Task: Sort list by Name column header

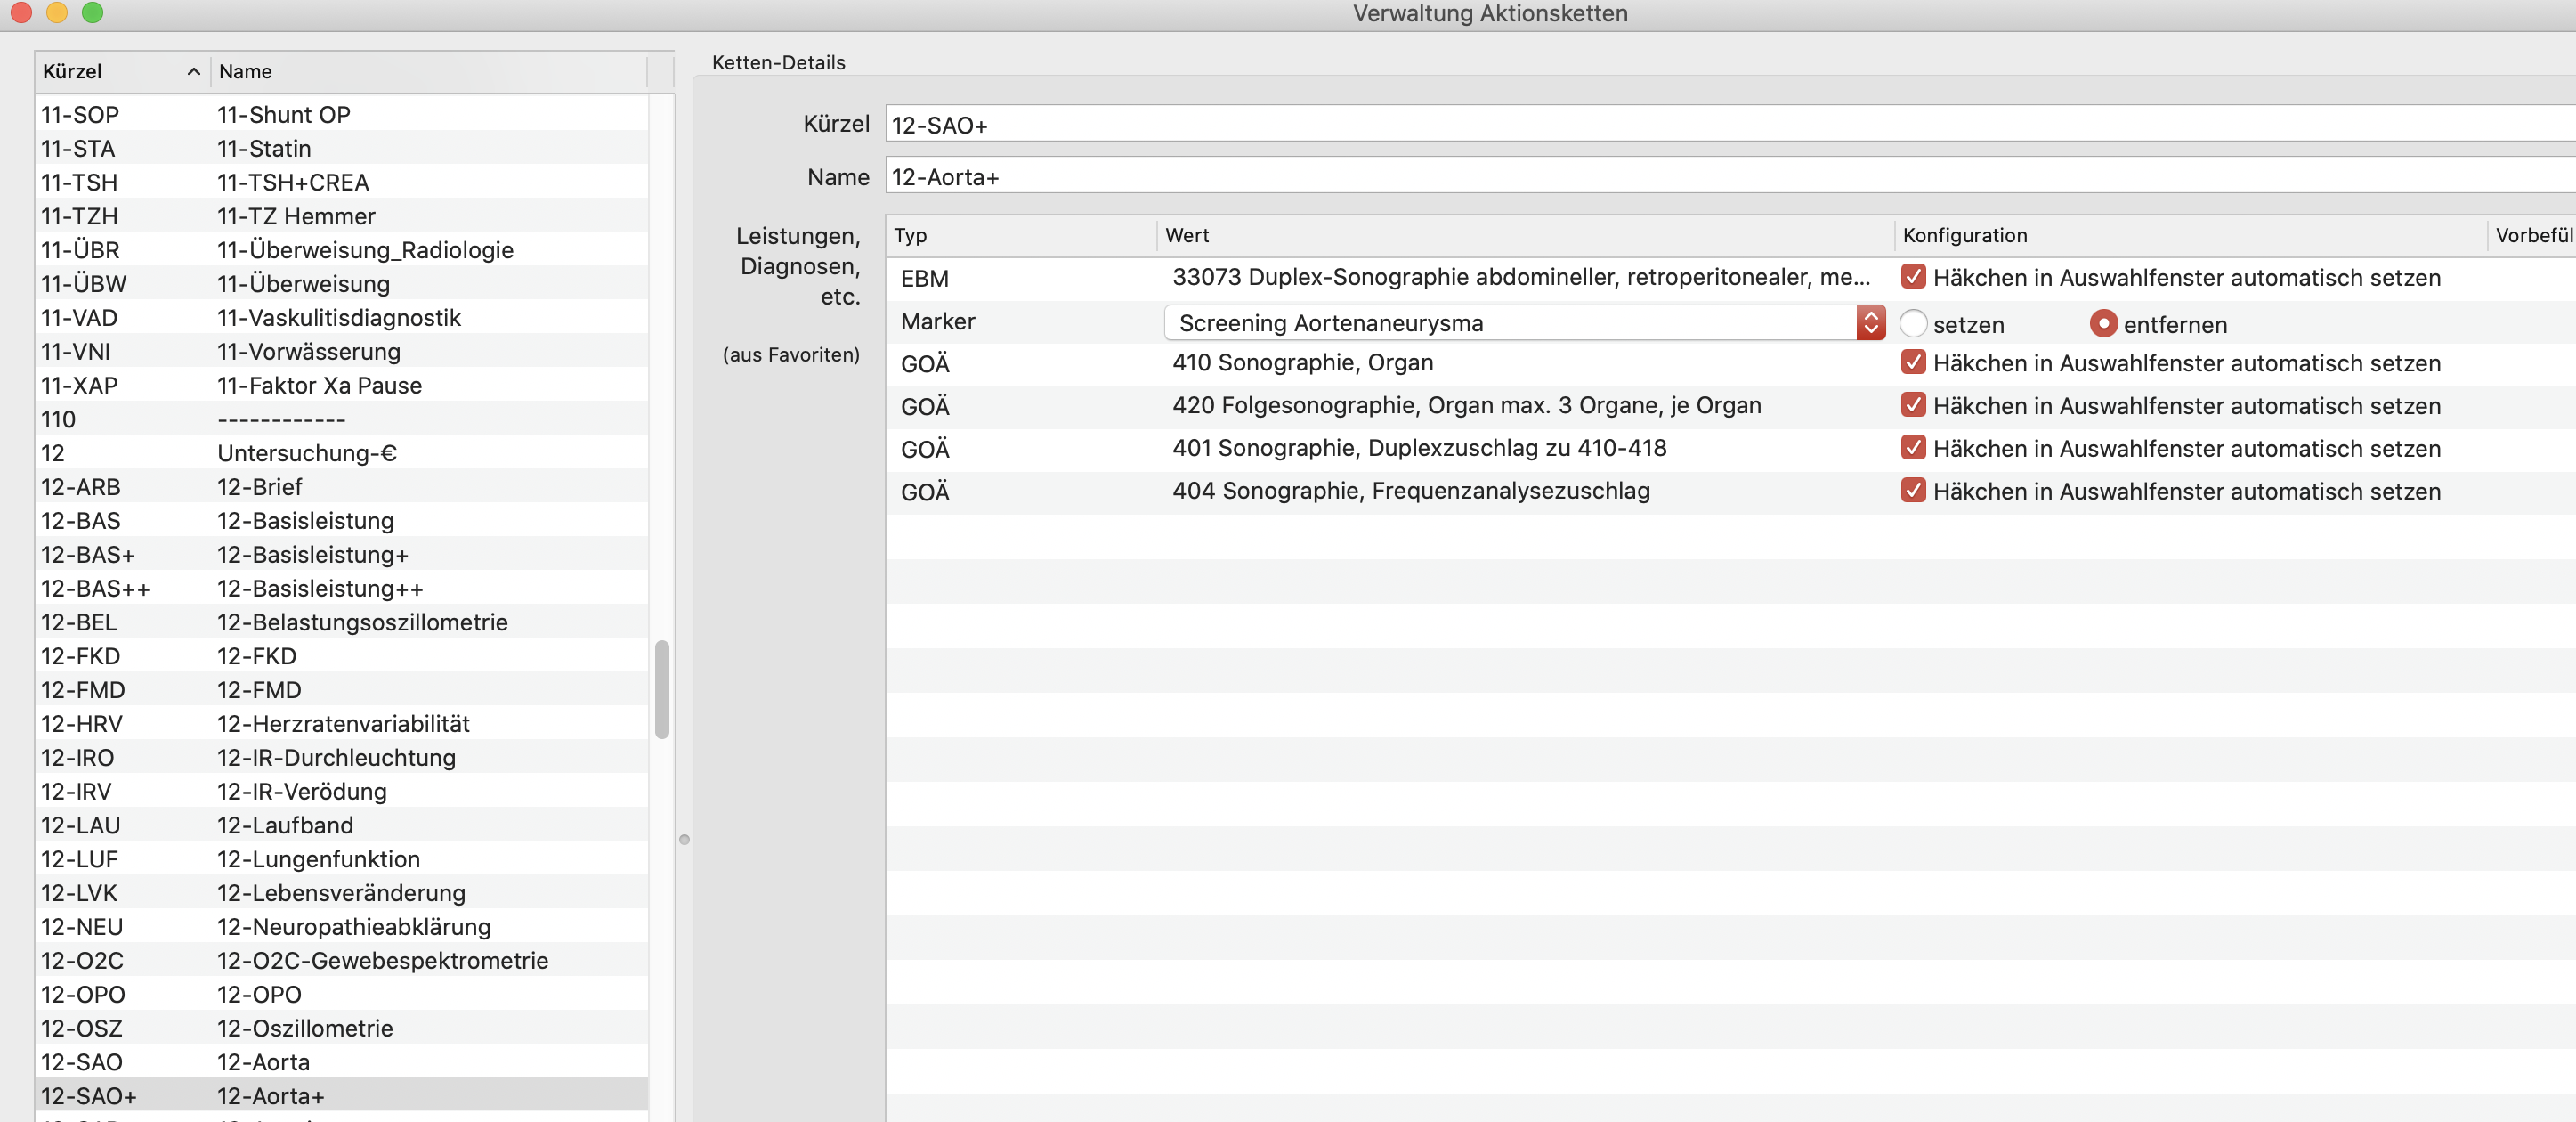Action: 429,71
